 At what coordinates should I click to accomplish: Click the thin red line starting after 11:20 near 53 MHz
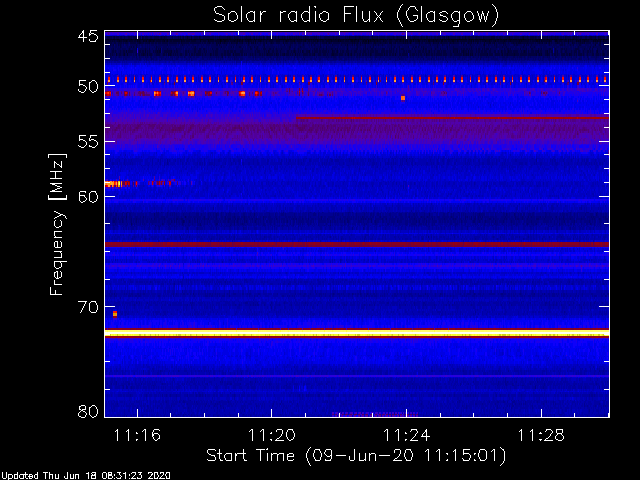coord(452,118)
